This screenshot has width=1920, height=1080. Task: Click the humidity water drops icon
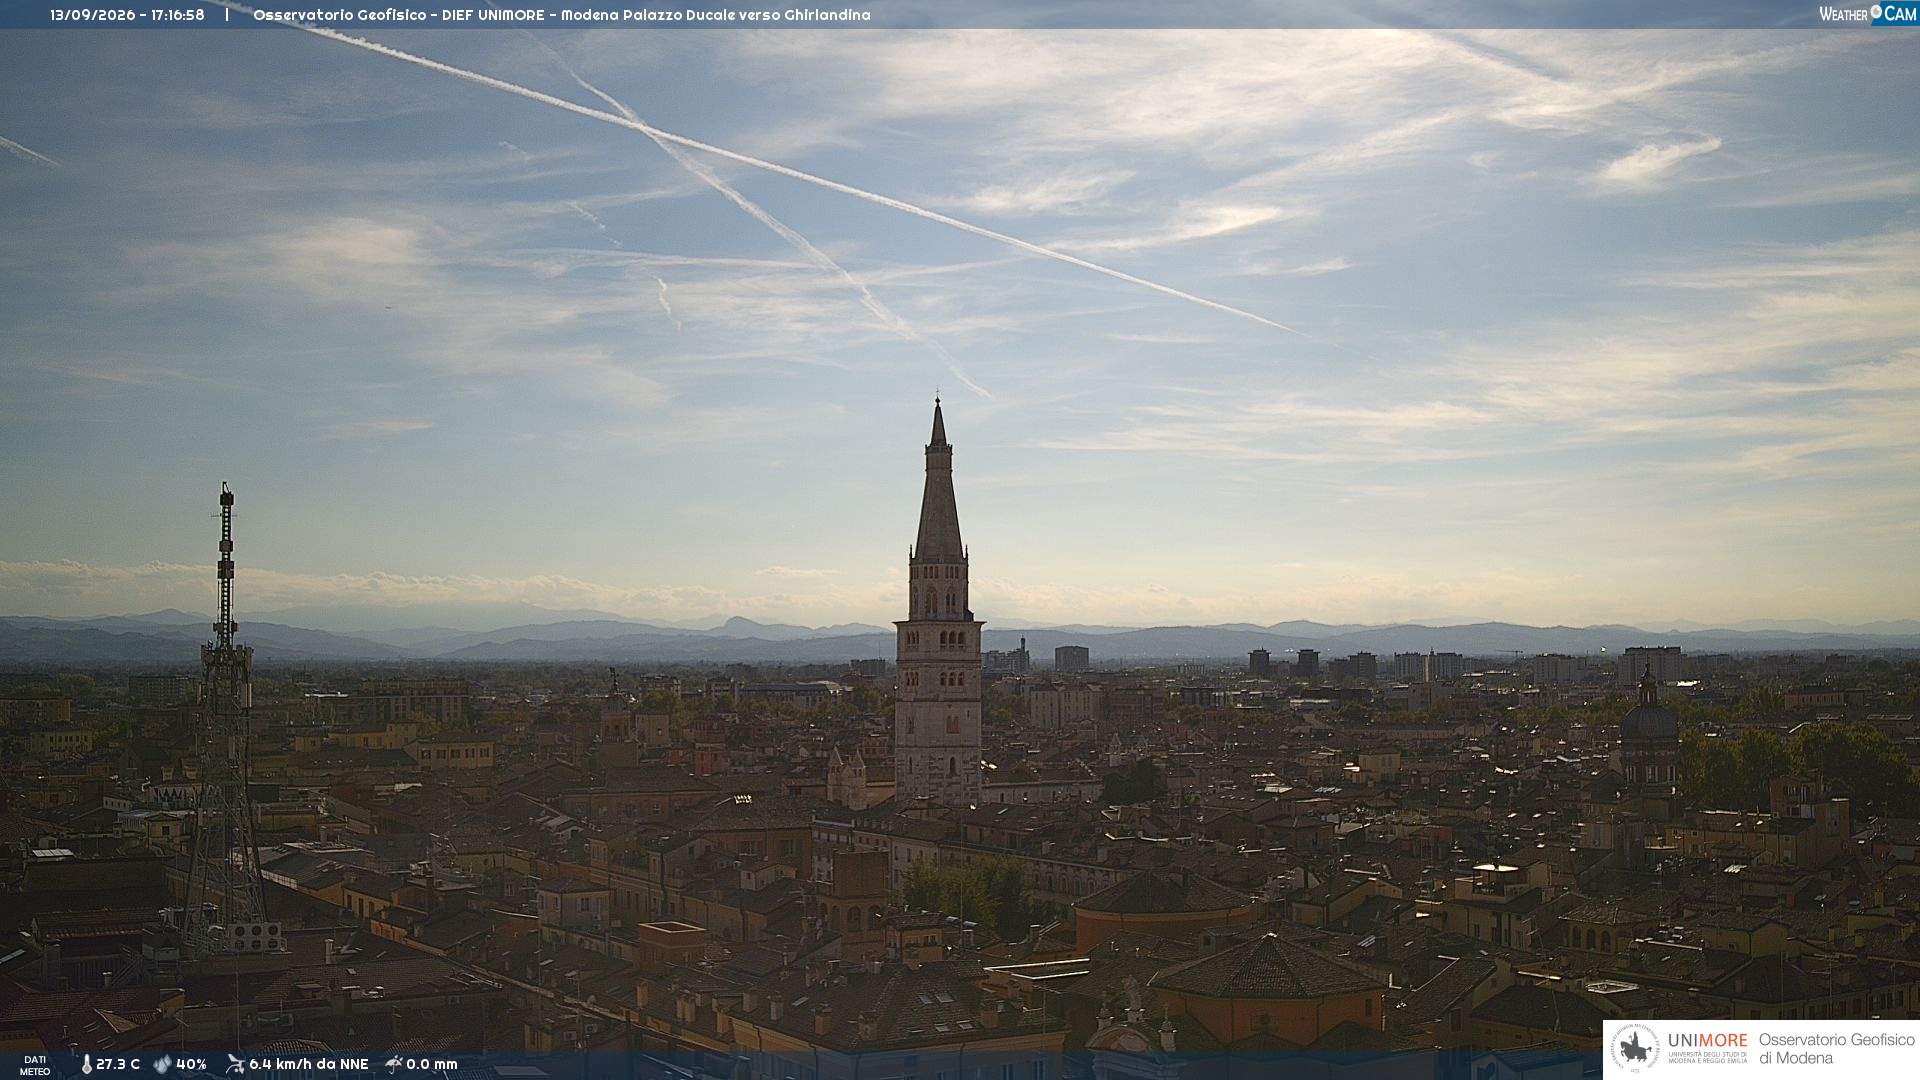coord(162,1064)
